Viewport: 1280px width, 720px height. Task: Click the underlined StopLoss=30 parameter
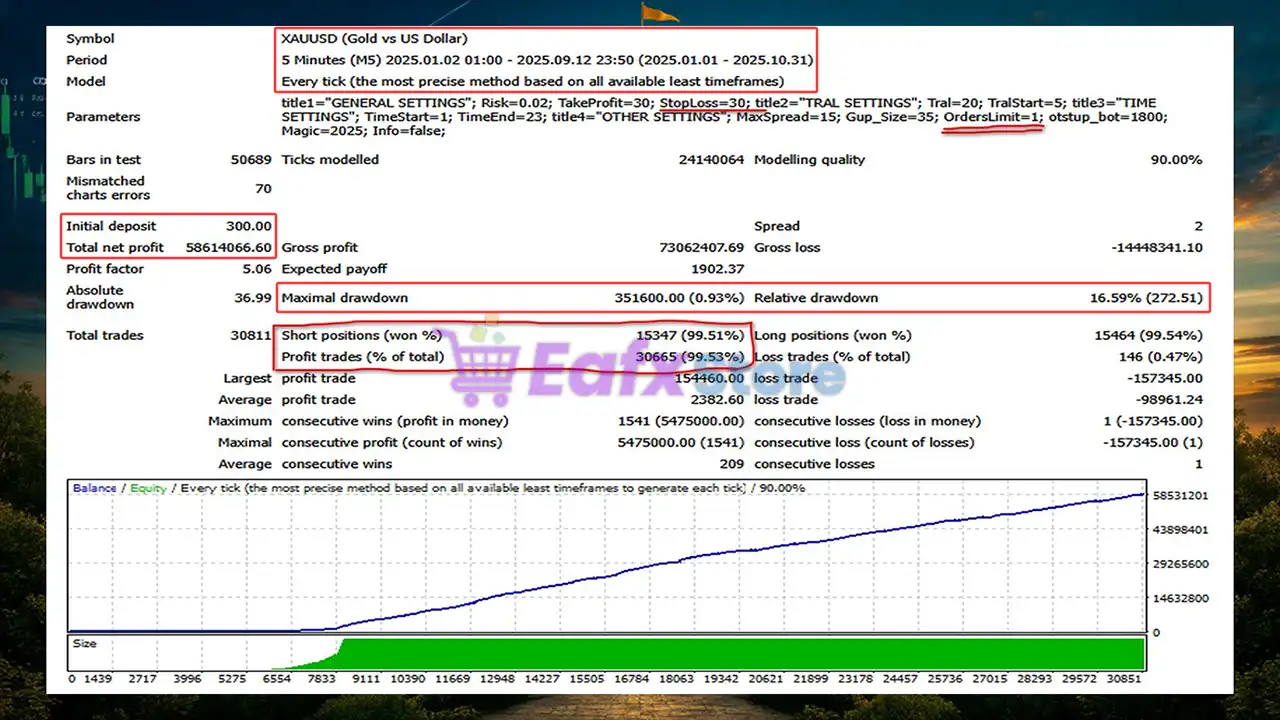point(703,103)
